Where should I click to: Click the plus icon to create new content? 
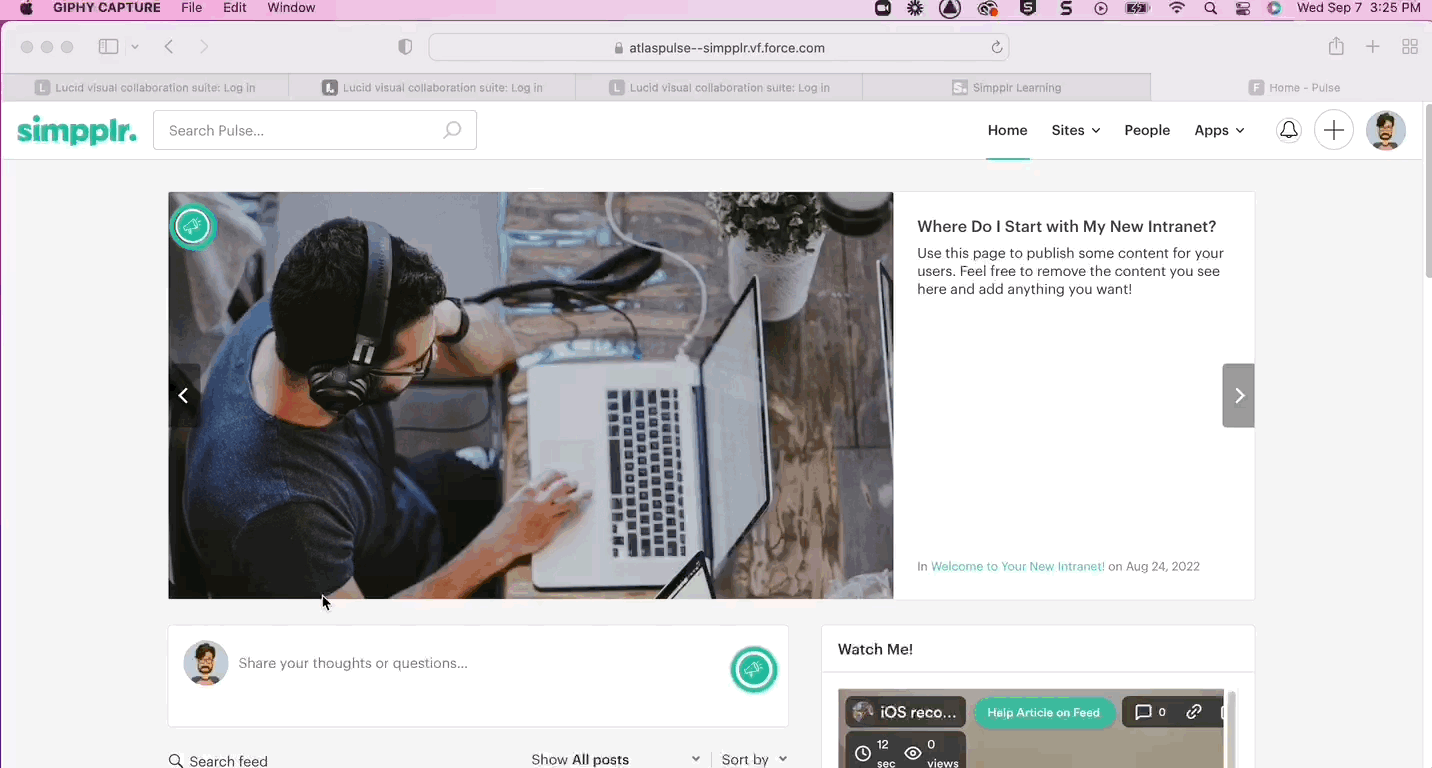(x=1334, y=130)
